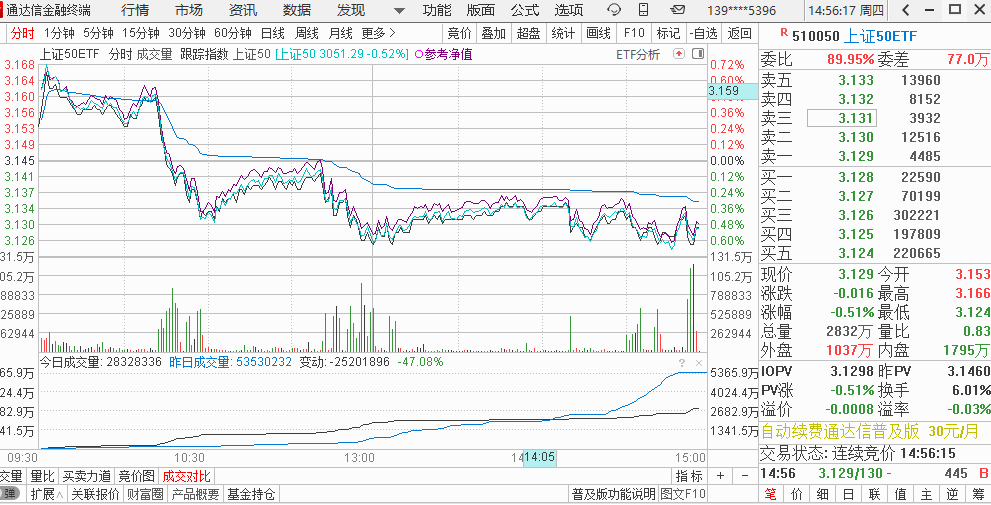Close the volume comparison panel with X
The height and width of the screenshot is (505, 991).
pos(698,362)
